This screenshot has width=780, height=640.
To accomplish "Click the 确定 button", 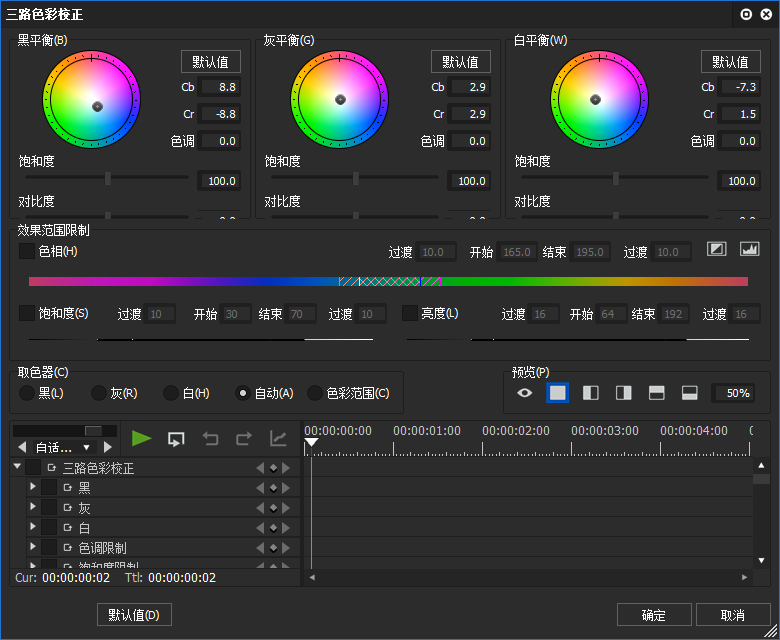I will click(x=654, y=615).
